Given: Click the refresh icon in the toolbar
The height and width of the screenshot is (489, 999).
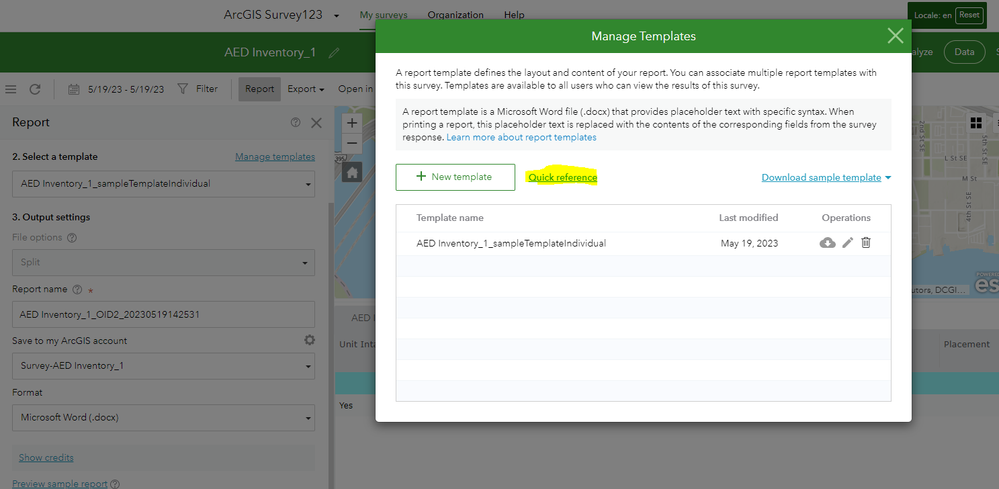Looking at the screenshot, I should (x=35, y=89).
